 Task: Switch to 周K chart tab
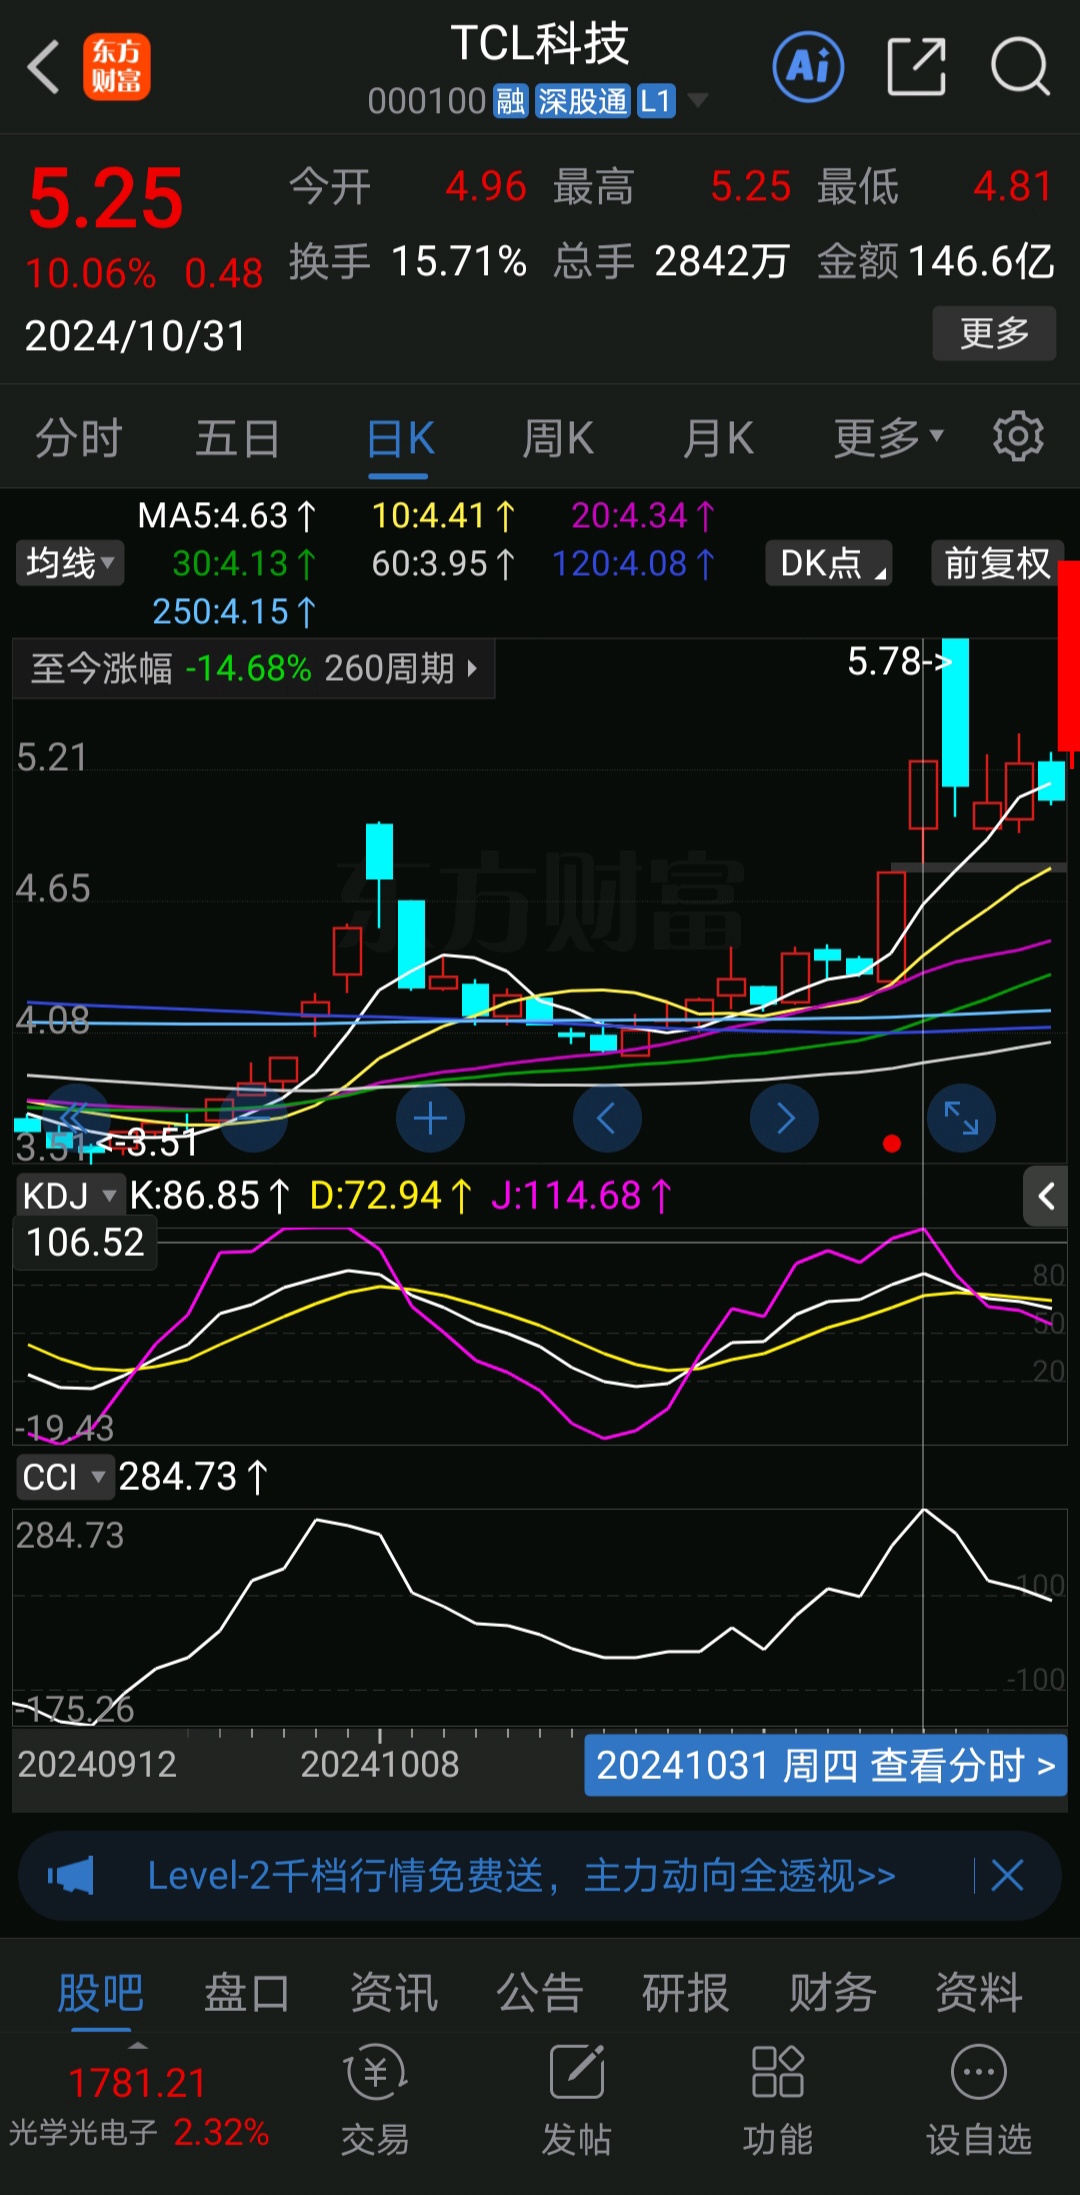pos(558,438)
